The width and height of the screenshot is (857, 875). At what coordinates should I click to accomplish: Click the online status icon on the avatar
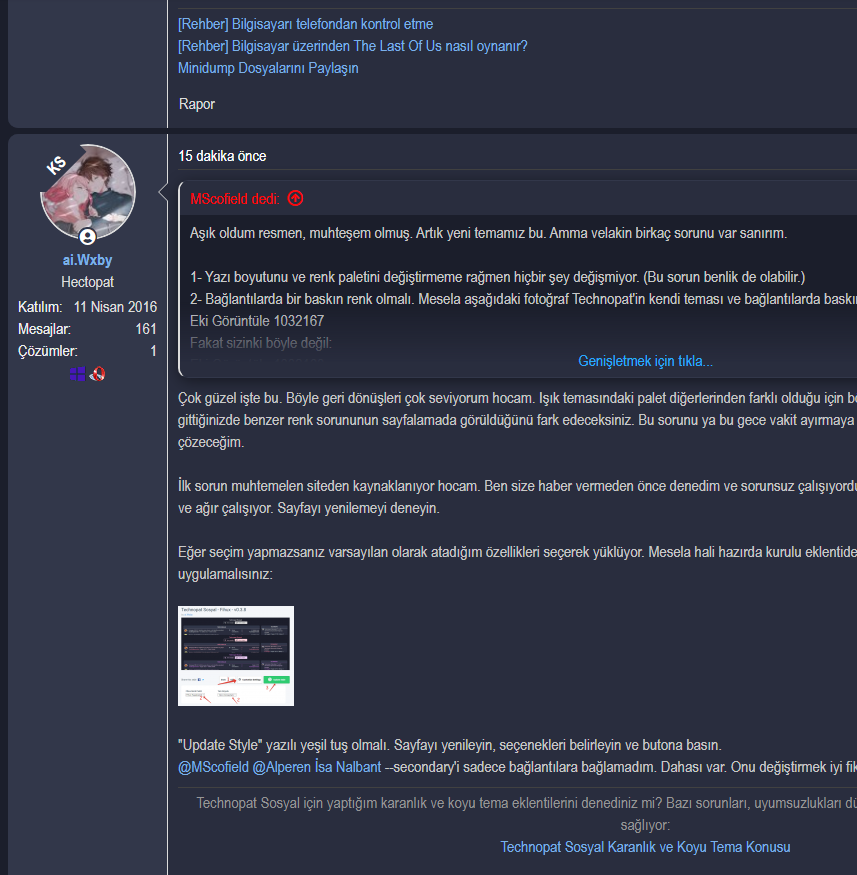click(88, 237)
